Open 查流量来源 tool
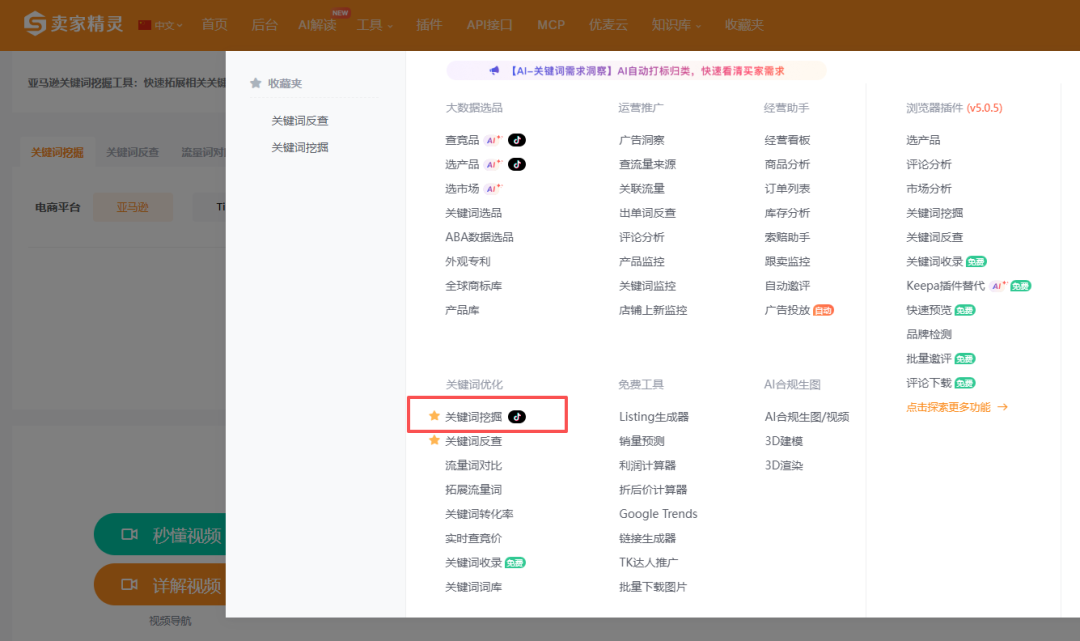The height and width of the screenshot is (641, 1080). (x=647, y=164)
